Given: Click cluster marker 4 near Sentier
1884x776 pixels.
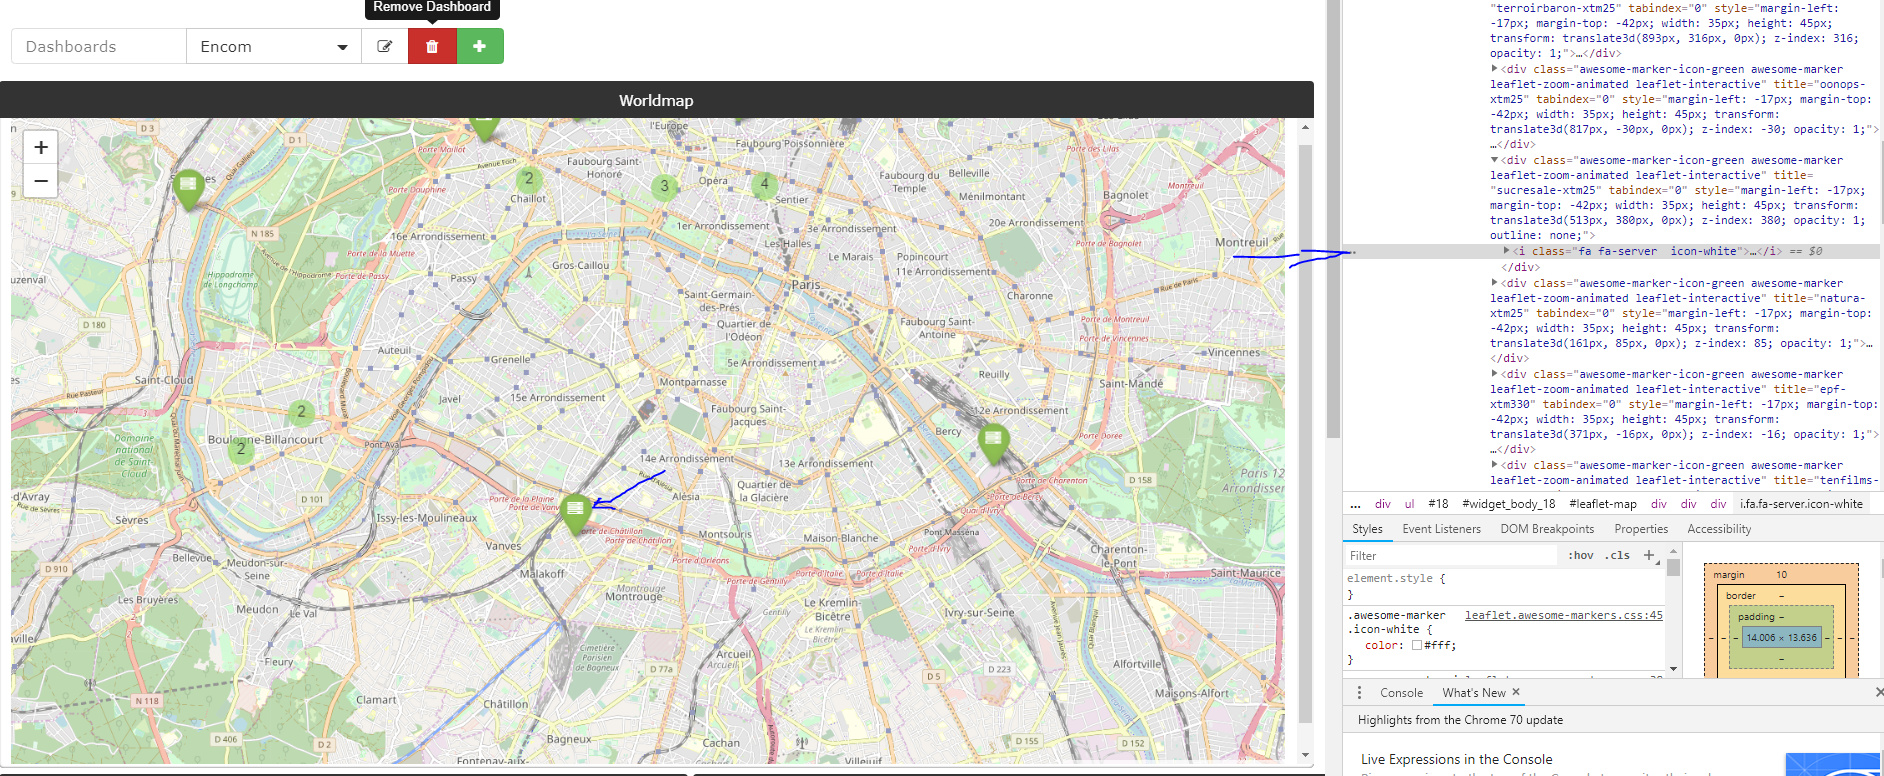Looking at the screenshot, I should pos(764,184).
